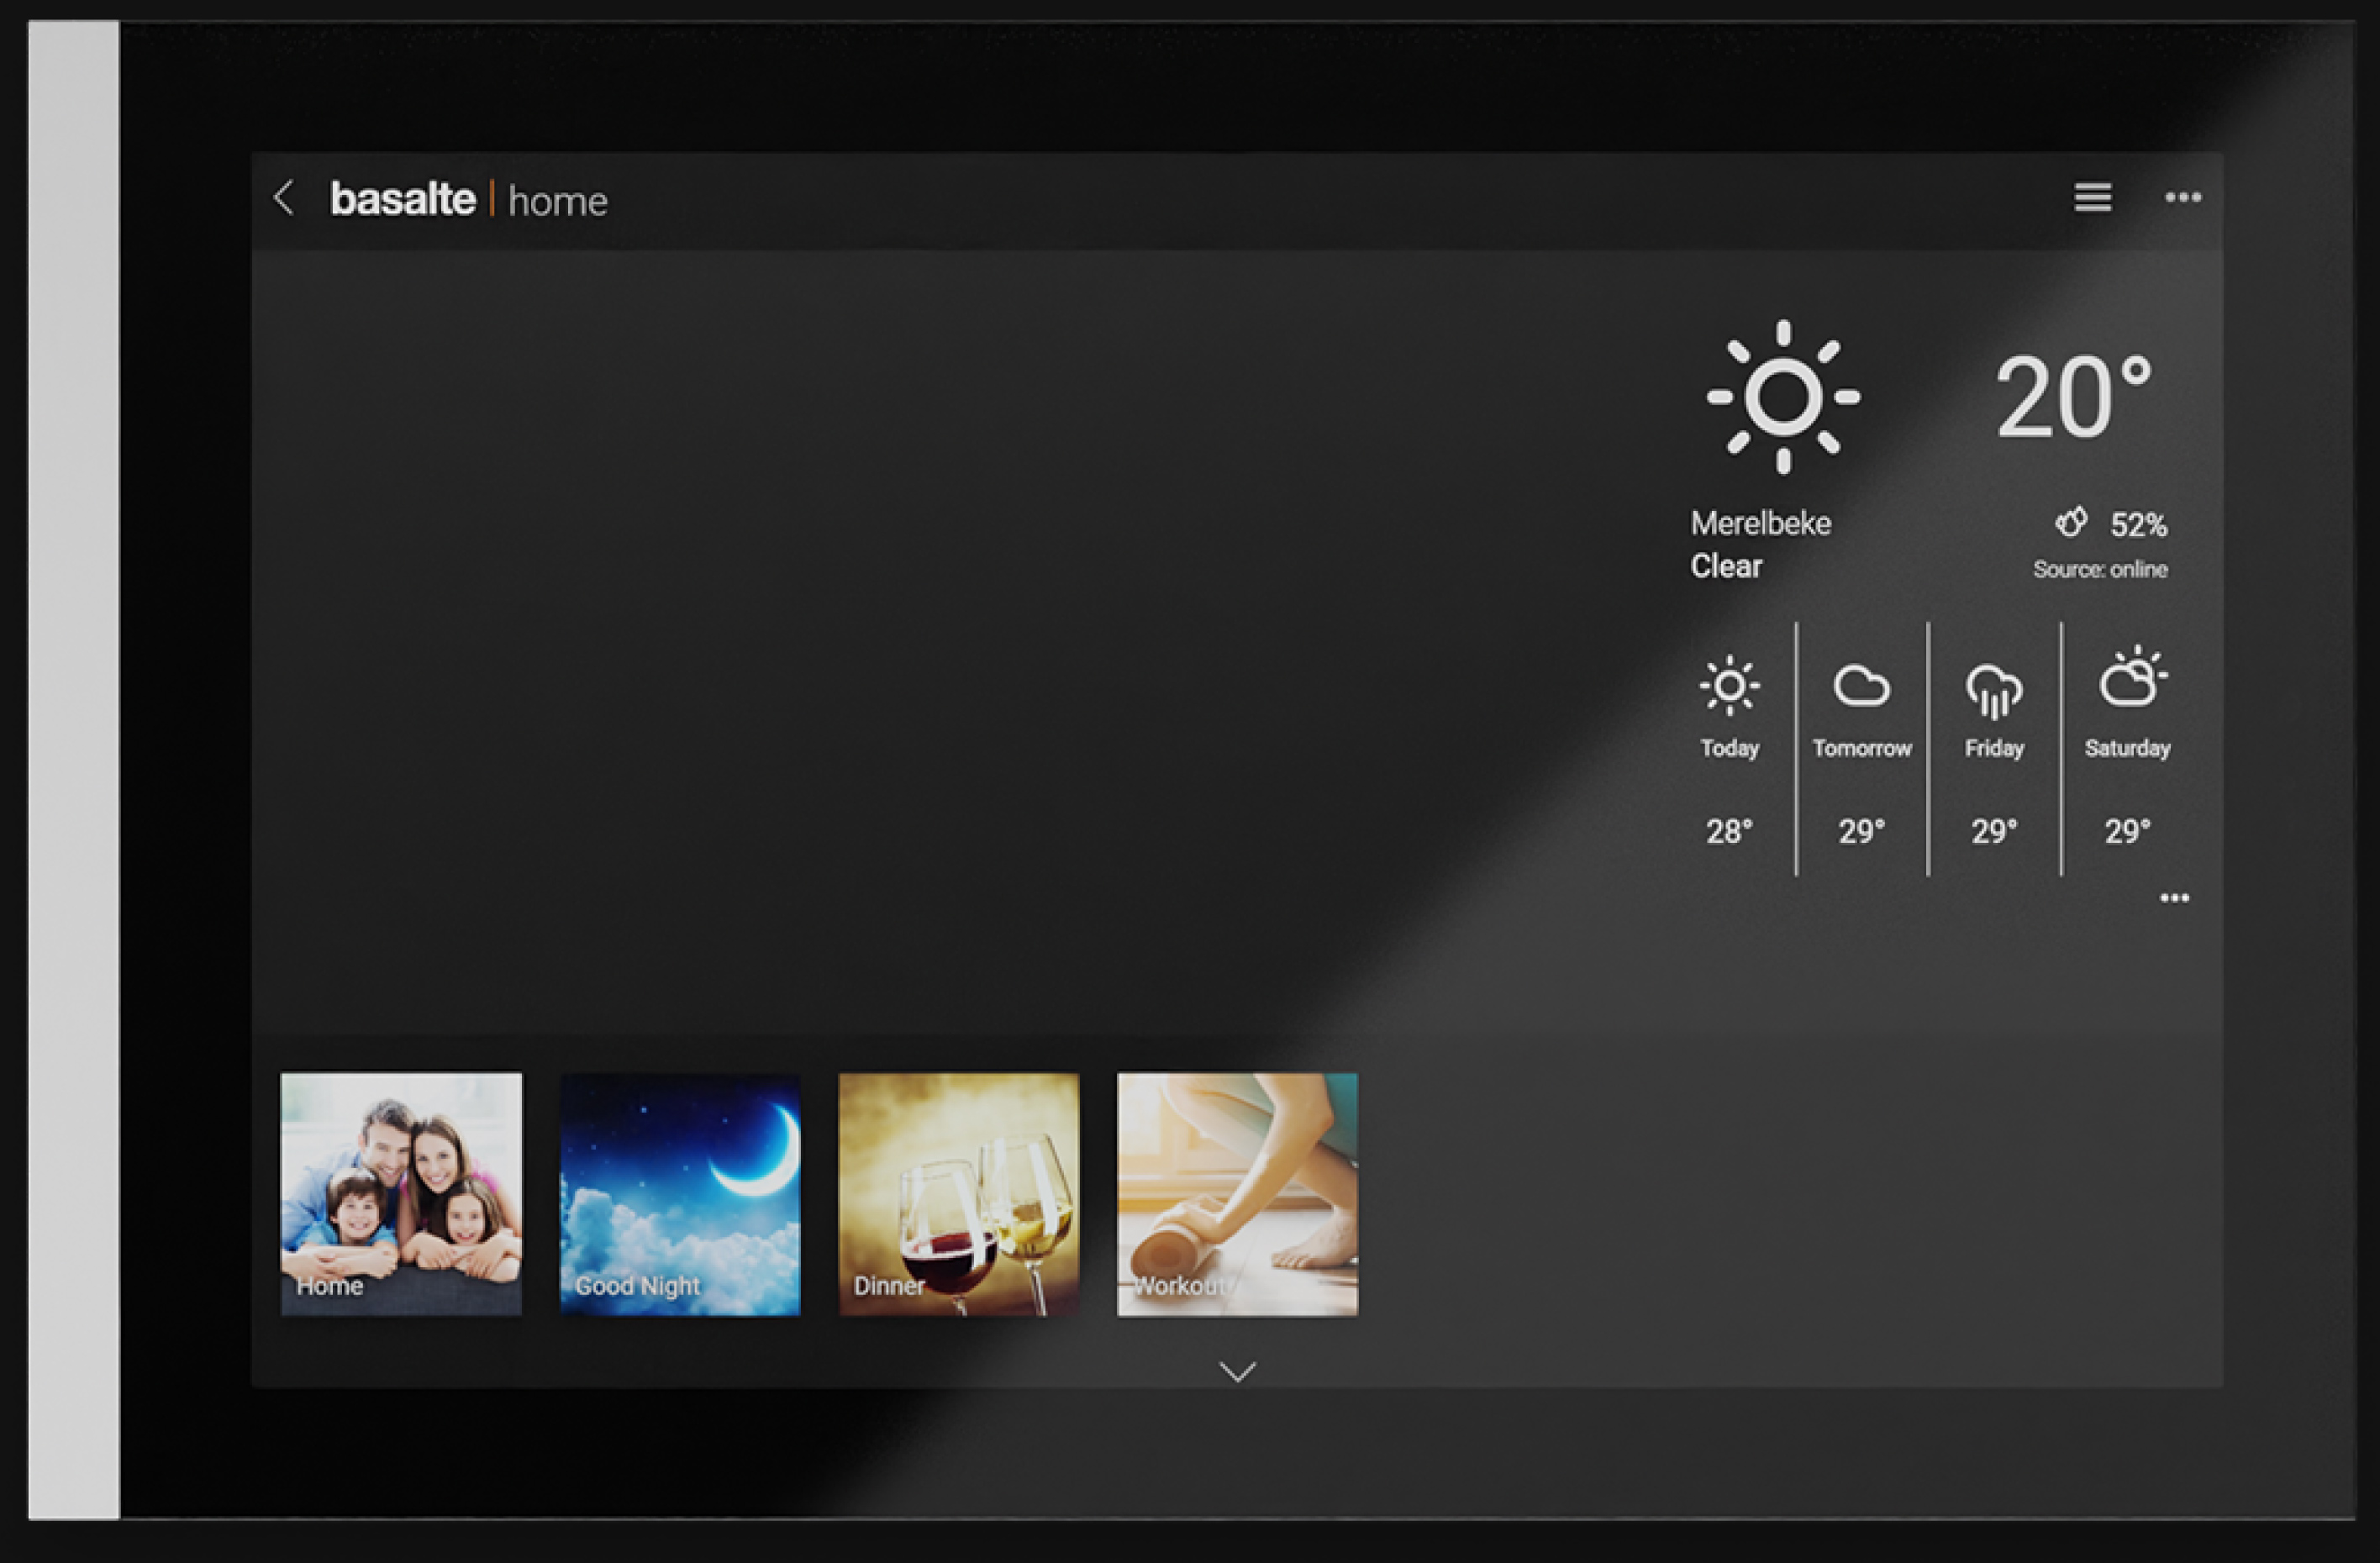Screen dimensions: 2380x1563
Task: Click the Merelbeke location name
Action: click(x=1760, y=523)
